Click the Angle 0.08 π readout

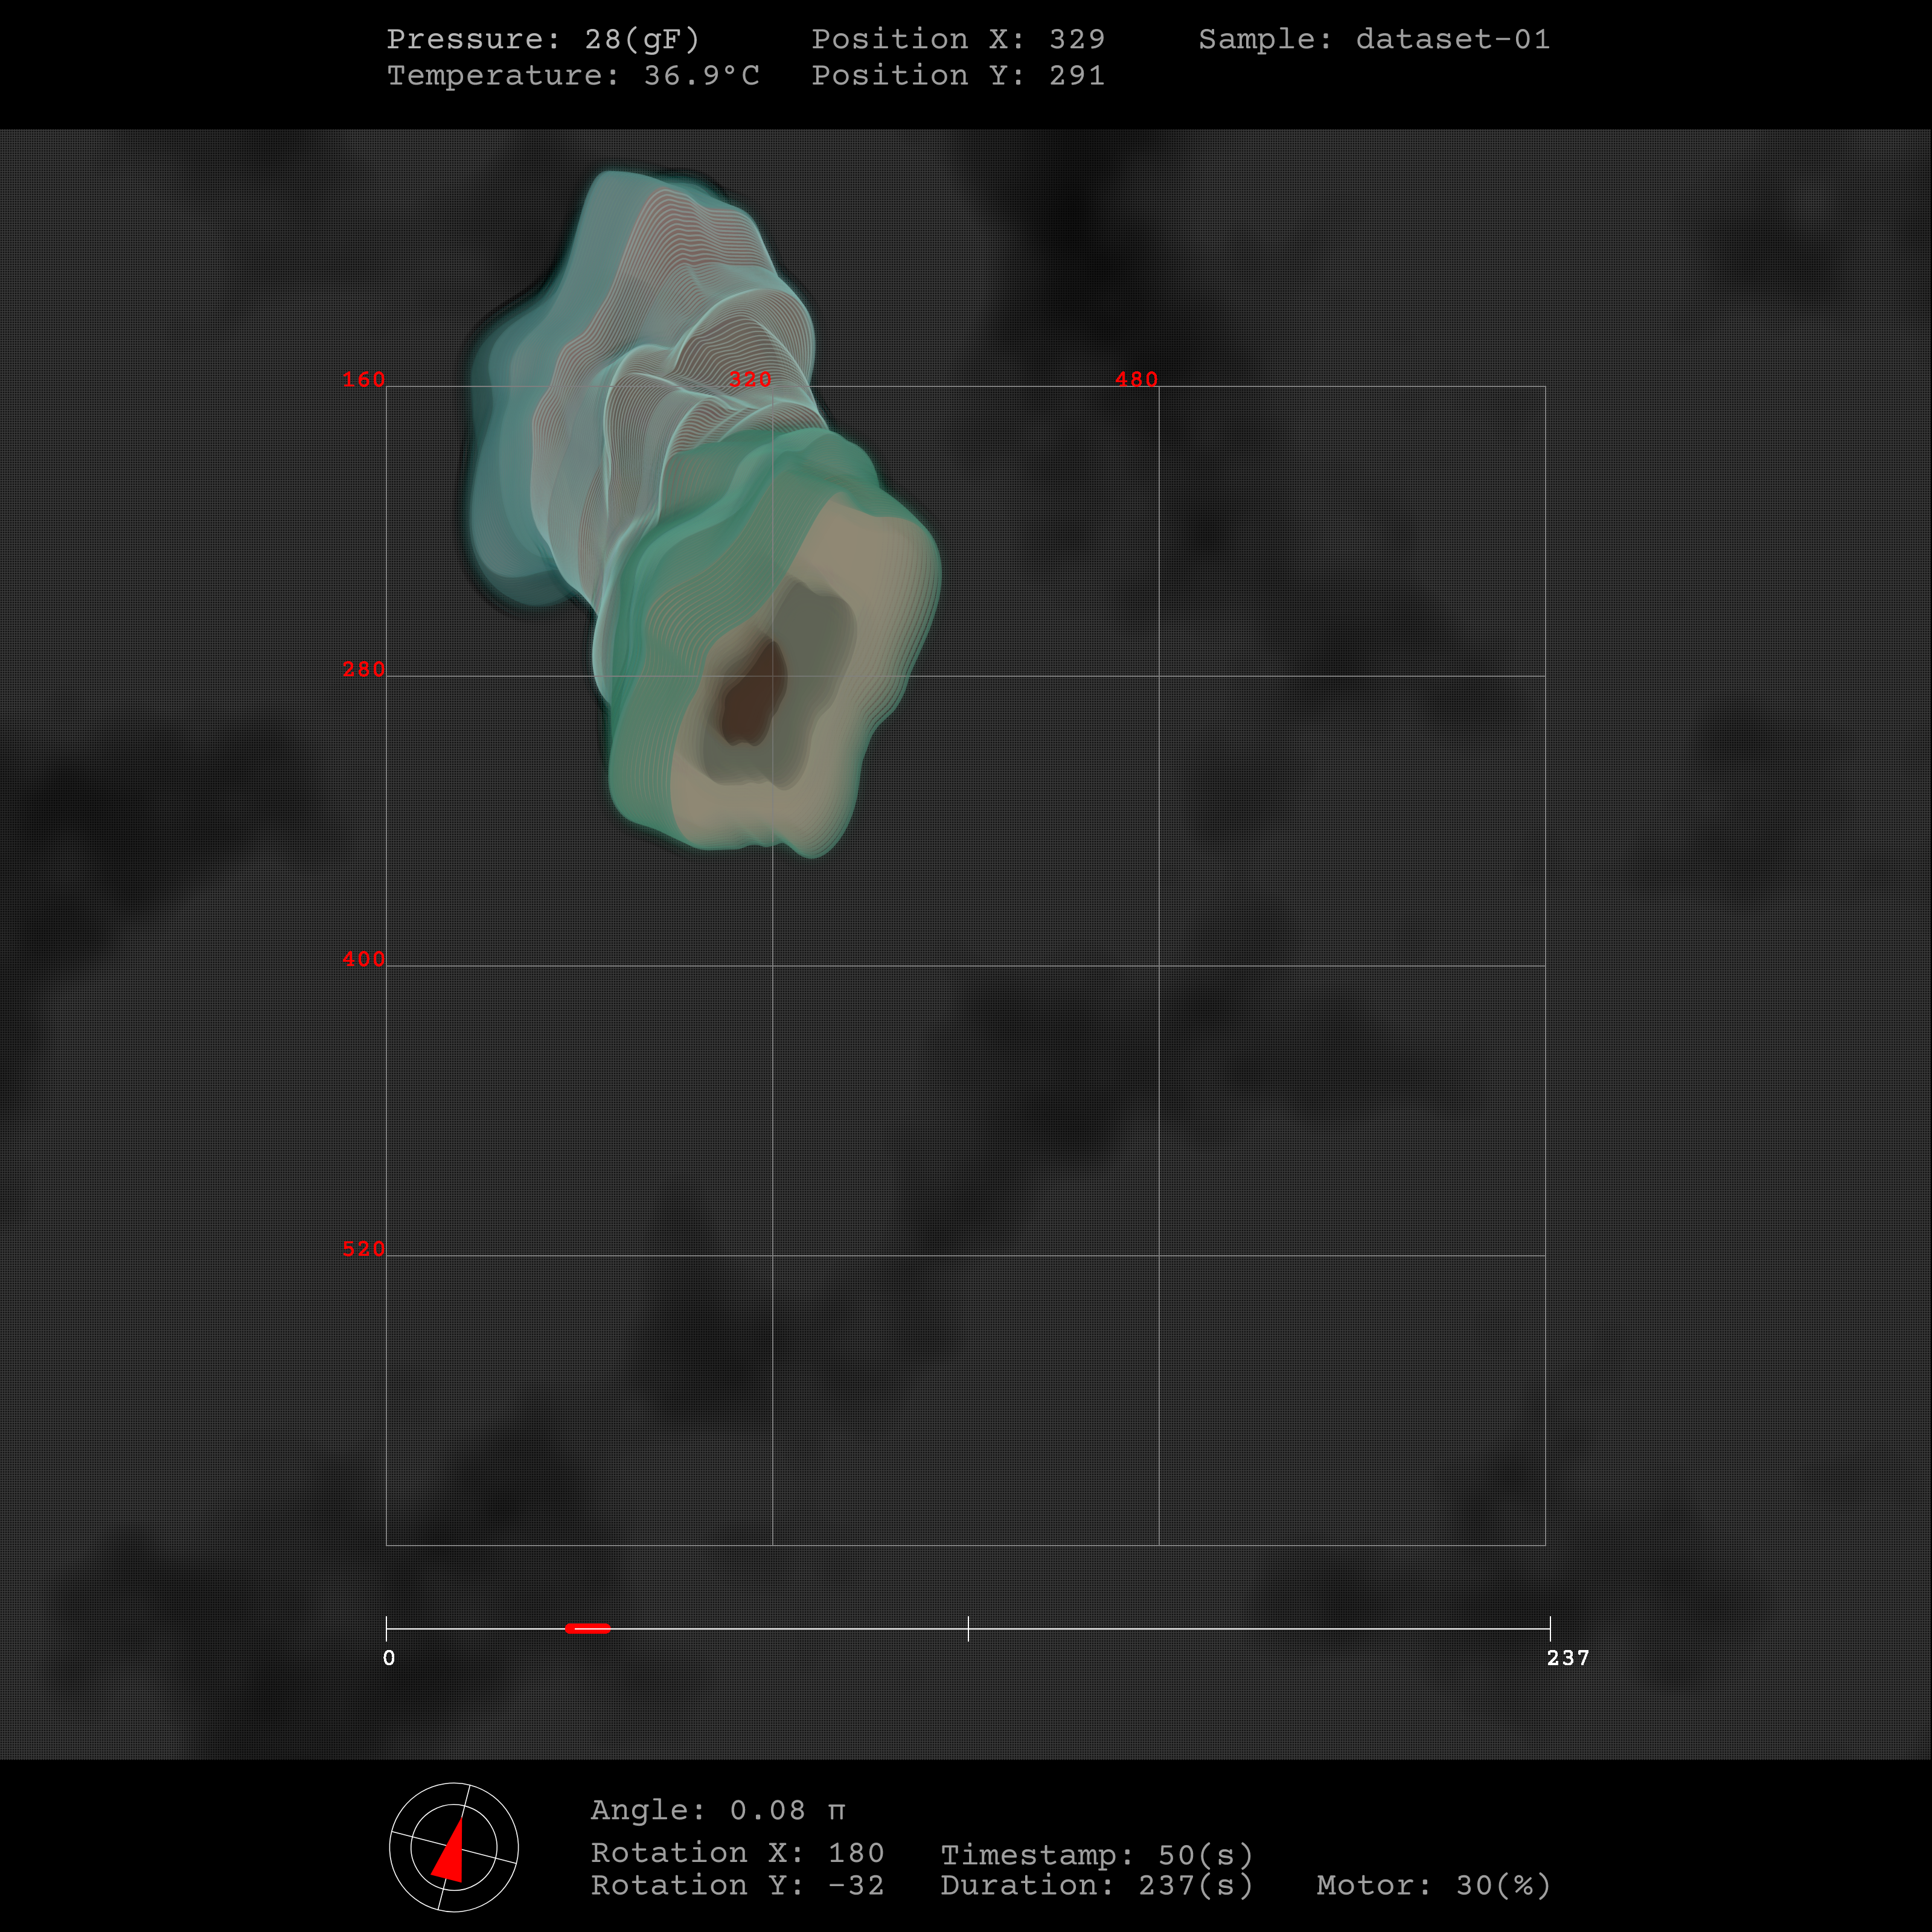coord(717,1810)
